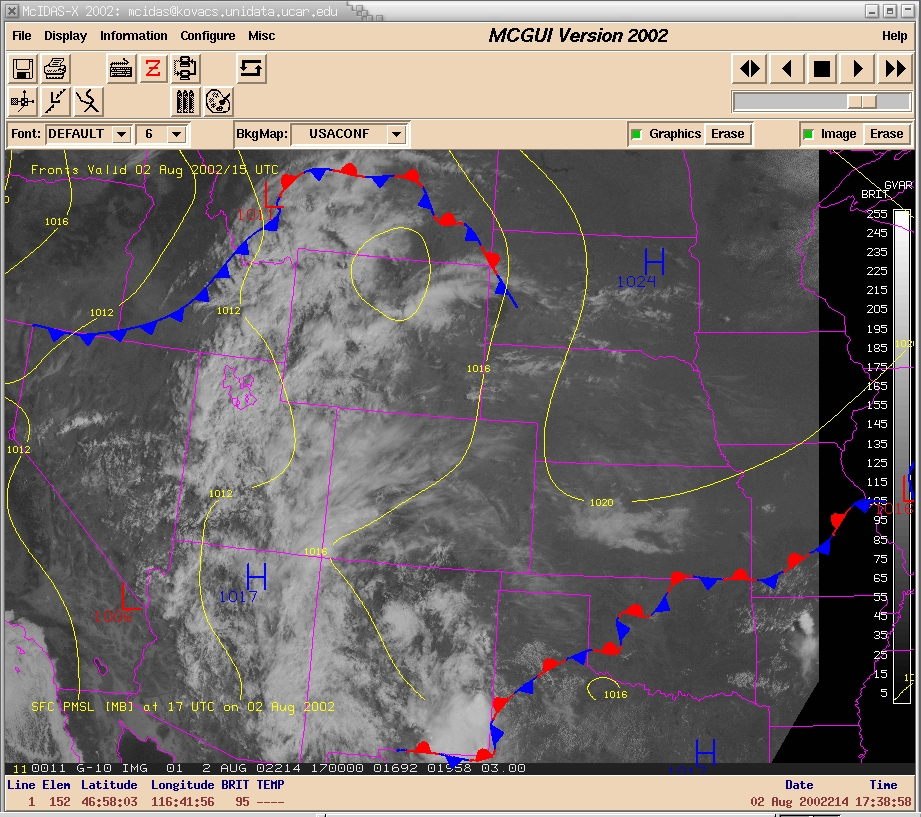This screenshot has width=921, height=817.
Task: Click the frame copy icon beside Z
Action: coord(185,69)
